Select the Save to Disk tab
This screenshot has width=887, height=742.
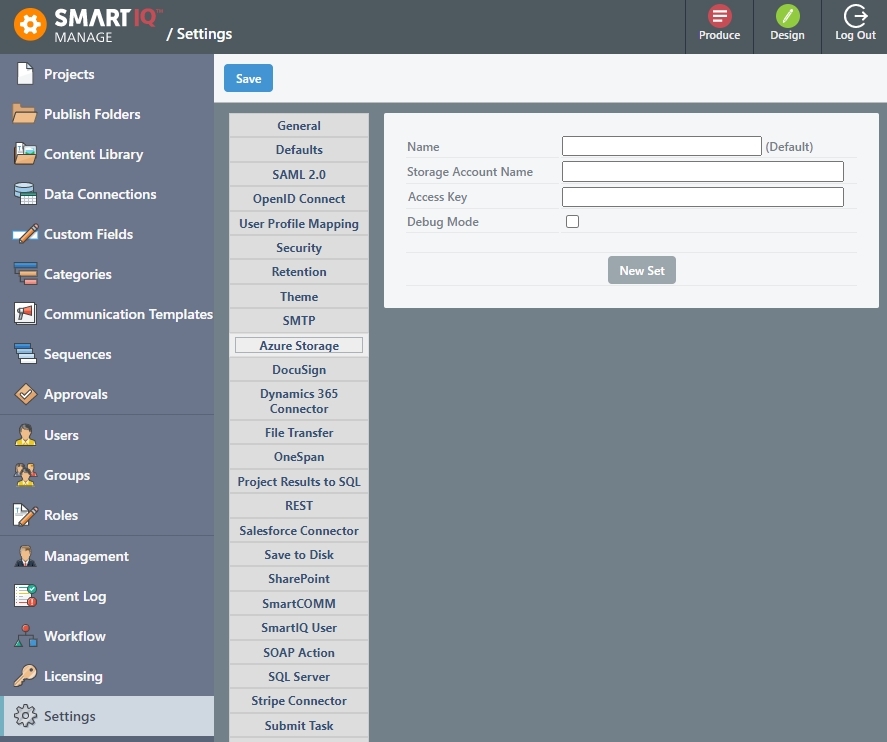point(299,555)
